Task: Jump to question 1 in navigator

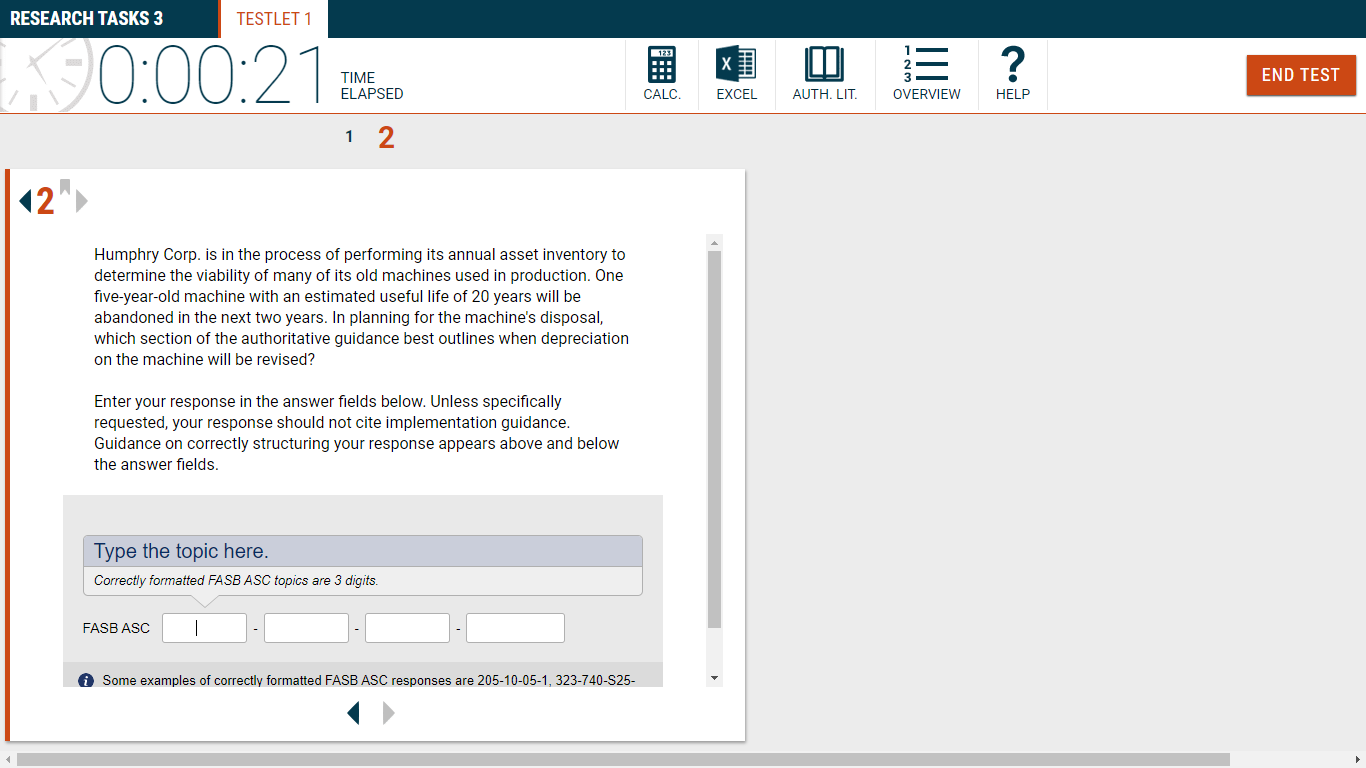Action: point(349,137)
